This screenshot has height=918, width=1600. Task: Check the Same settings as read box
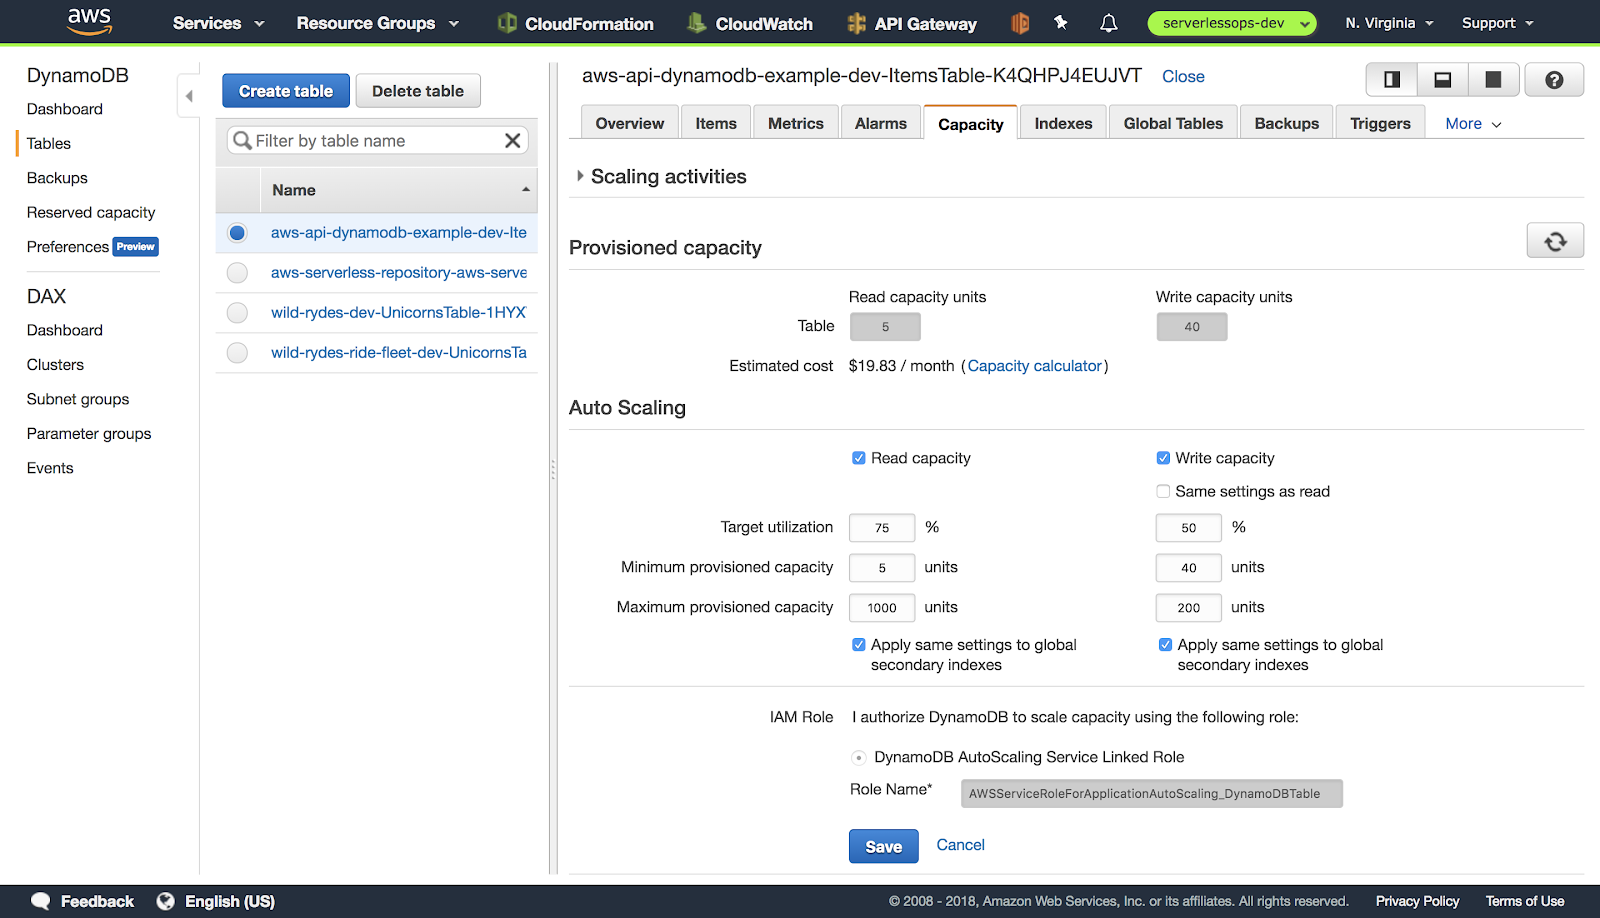(1163, 491)
